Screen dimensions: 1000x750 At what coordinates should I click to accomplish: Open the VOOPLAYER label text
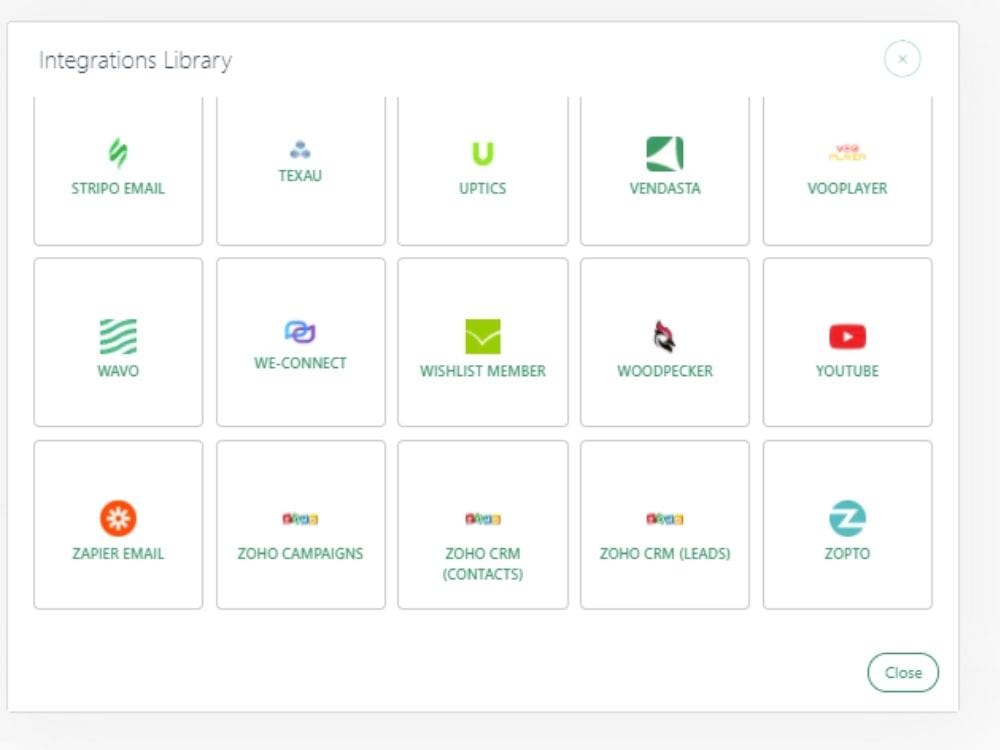point(847,188)
